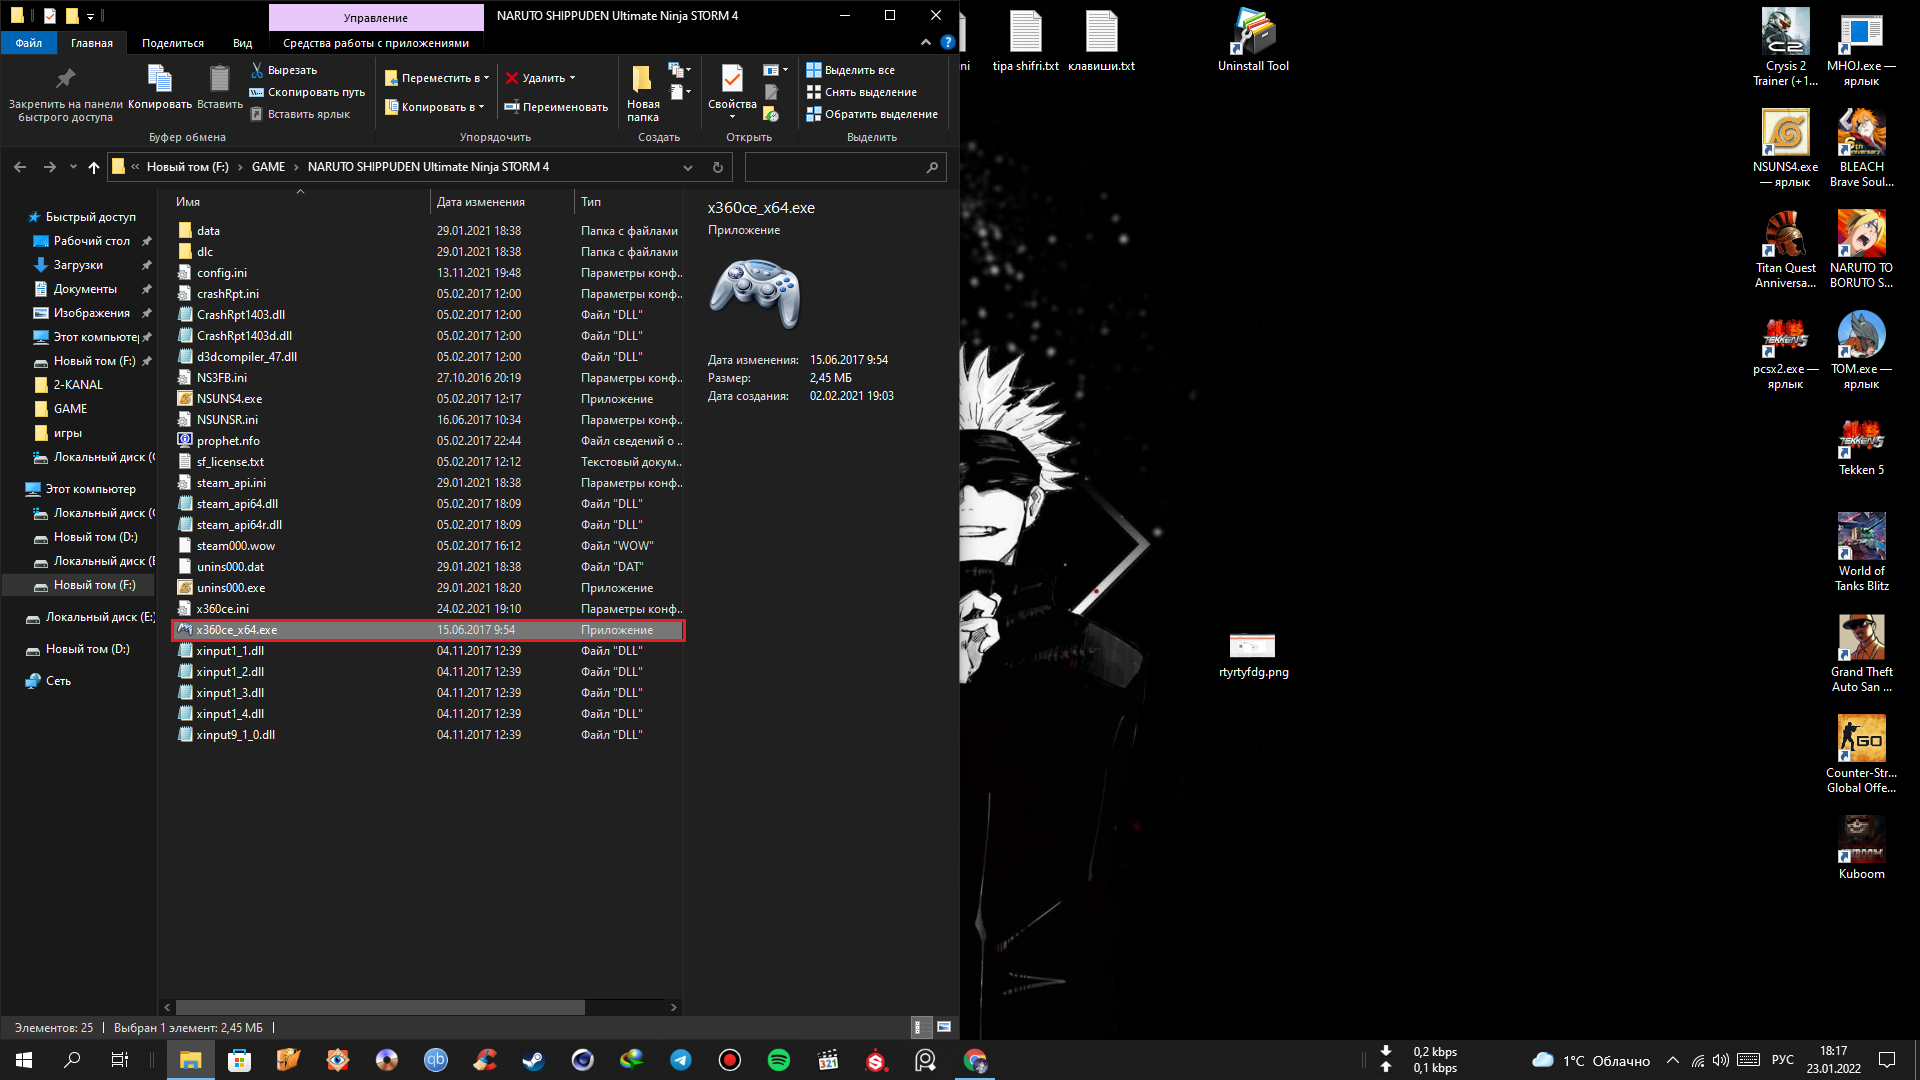Open Telegram from the taskbar
The width and height of the screenshot is (1920, 1080).
(x=681, y=1060)
